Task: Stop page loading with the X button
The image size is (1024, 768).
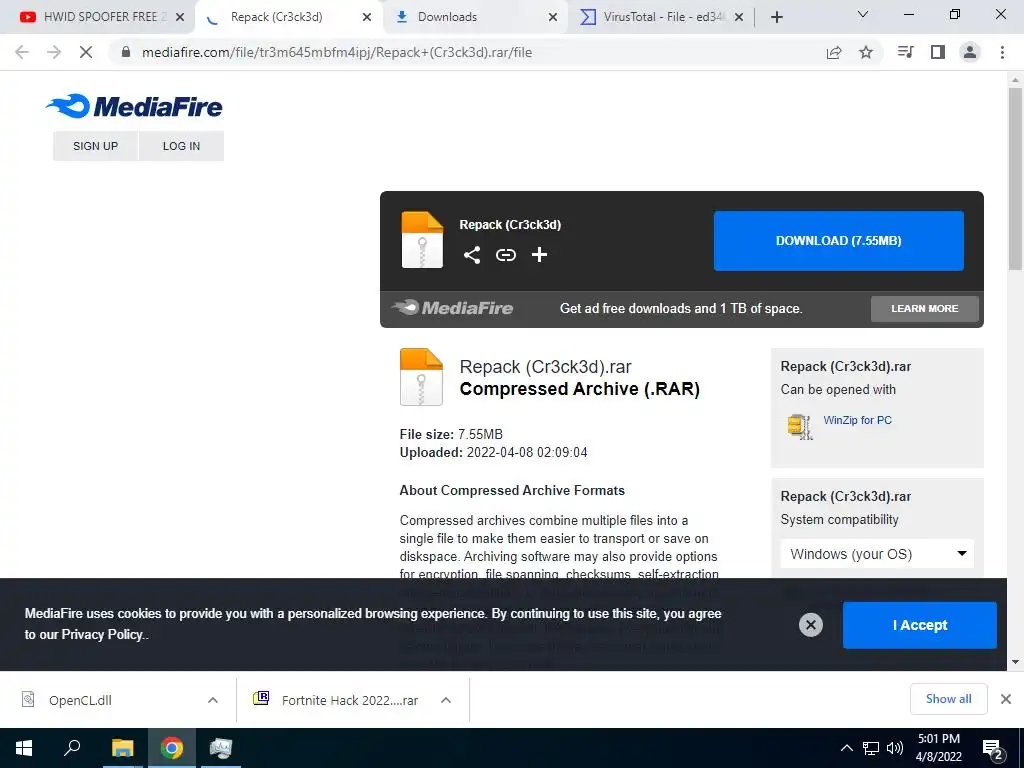Action: click(86, 52)
